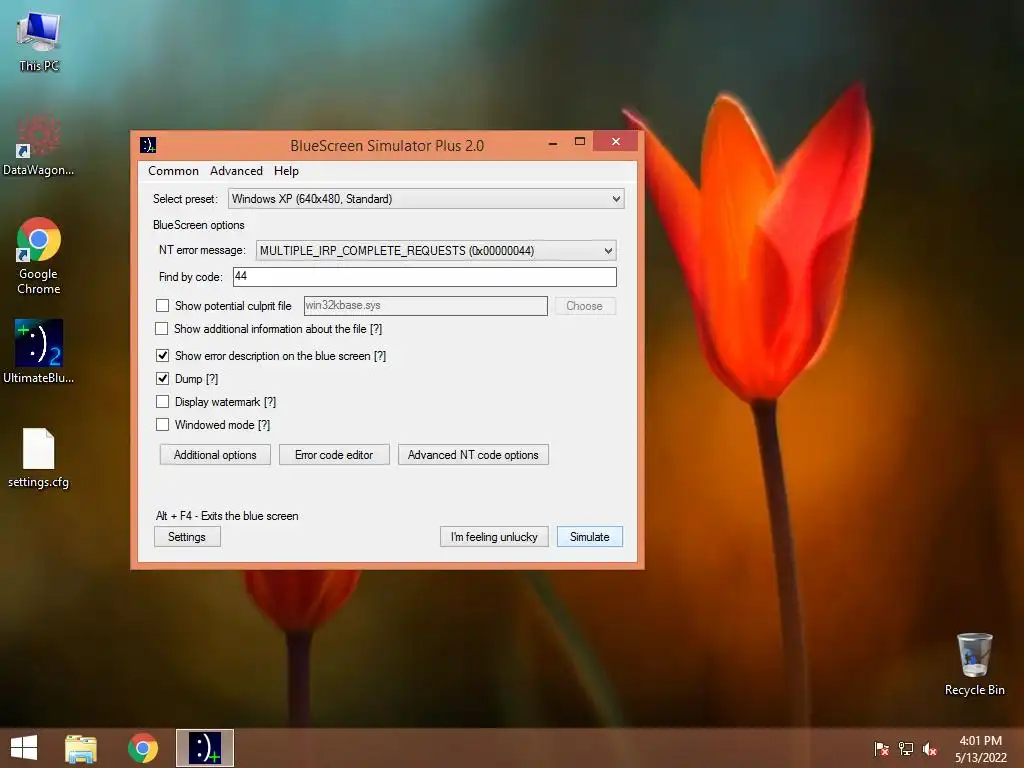Click the Windows Start button
The width and height of the screenshot is (1024, 768).
pyautogui.click(x=24, y=748)
